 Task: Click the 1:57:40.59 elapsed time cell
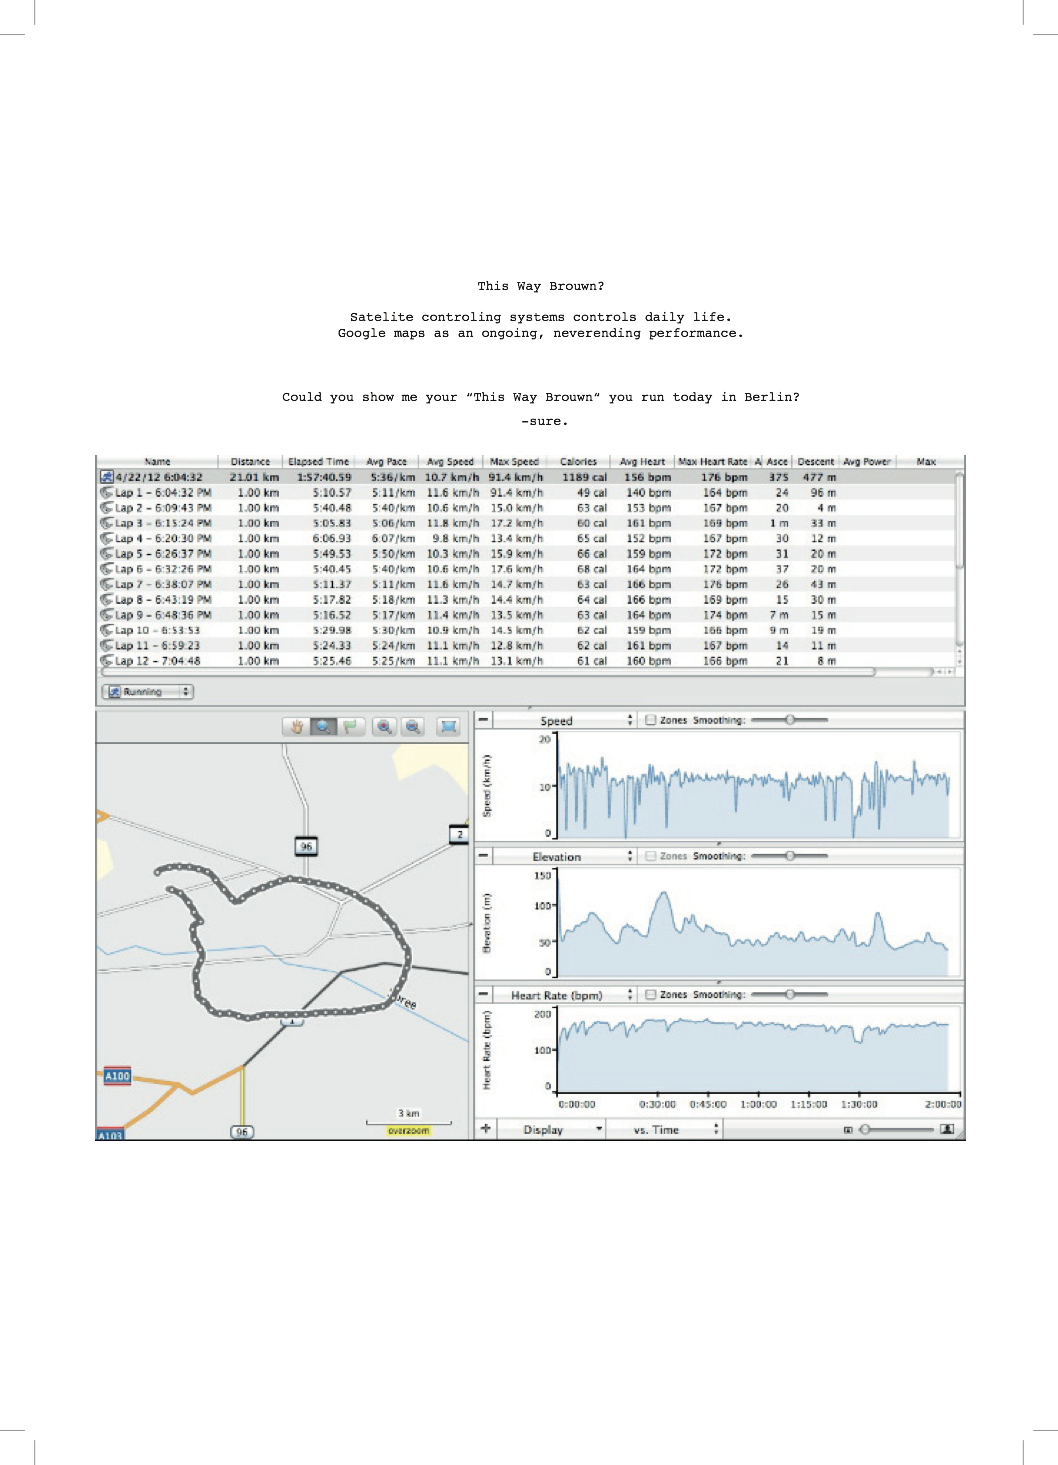click(x=324, y=477)
